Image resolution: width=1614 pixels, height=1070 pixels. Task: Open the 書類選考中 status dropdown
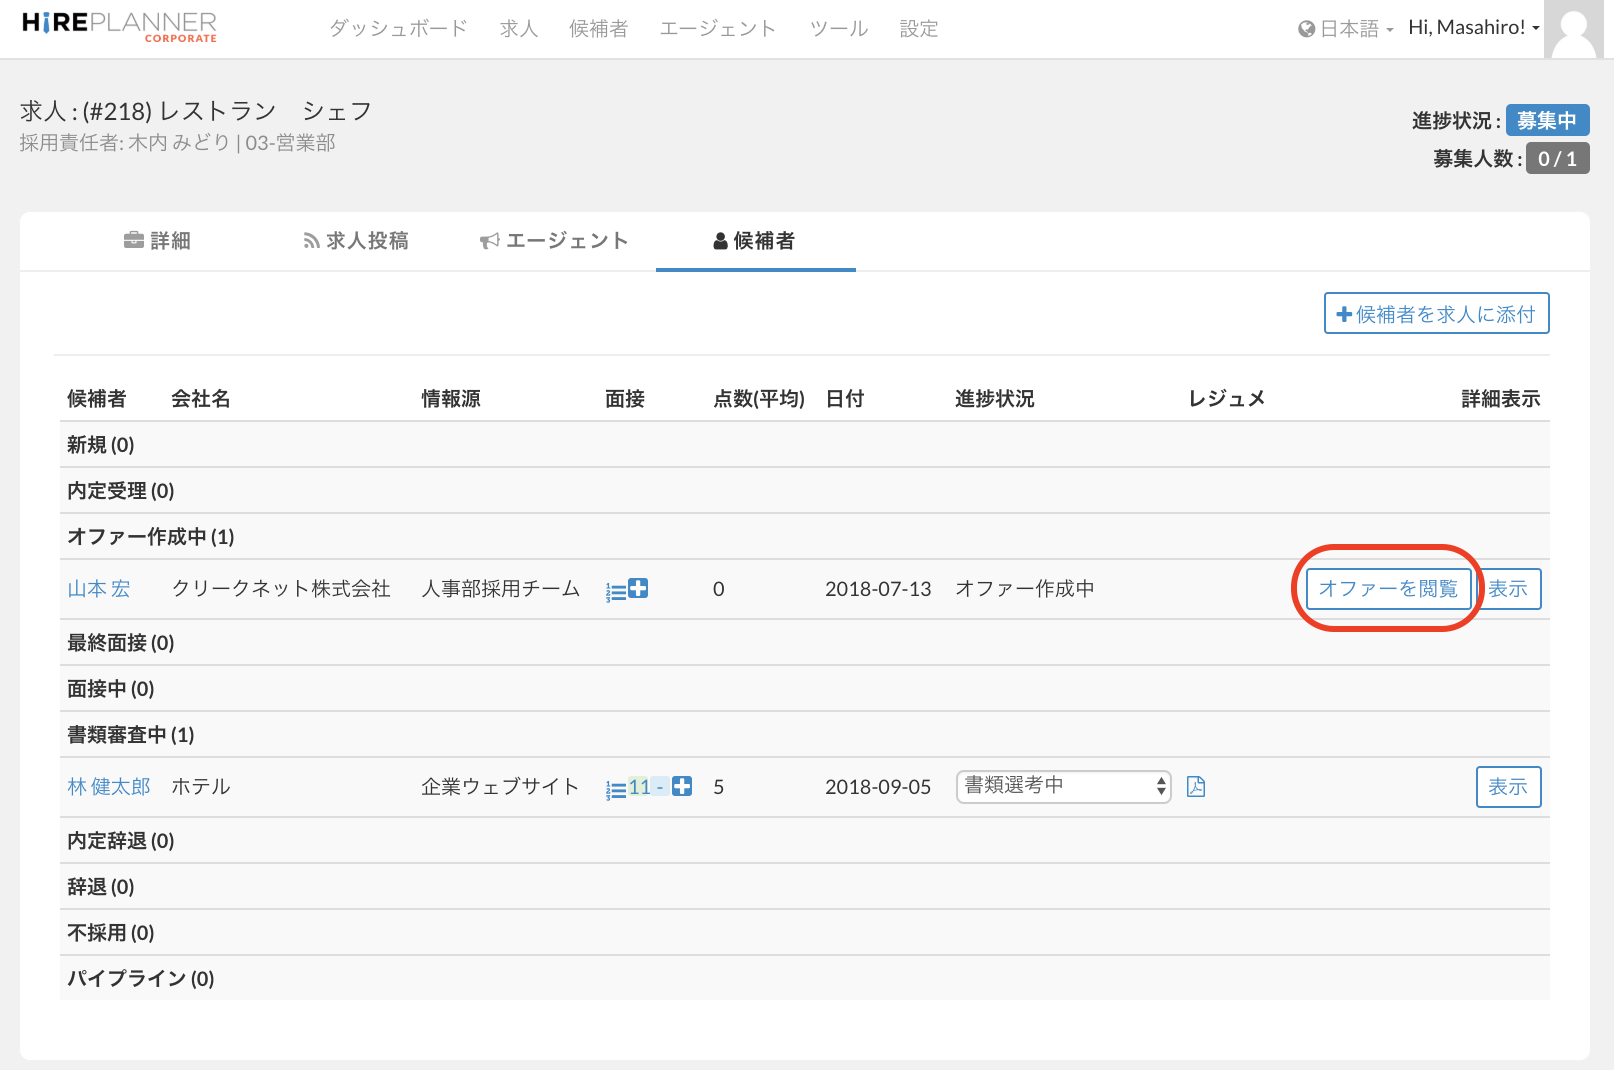[x=1062, y=787]
